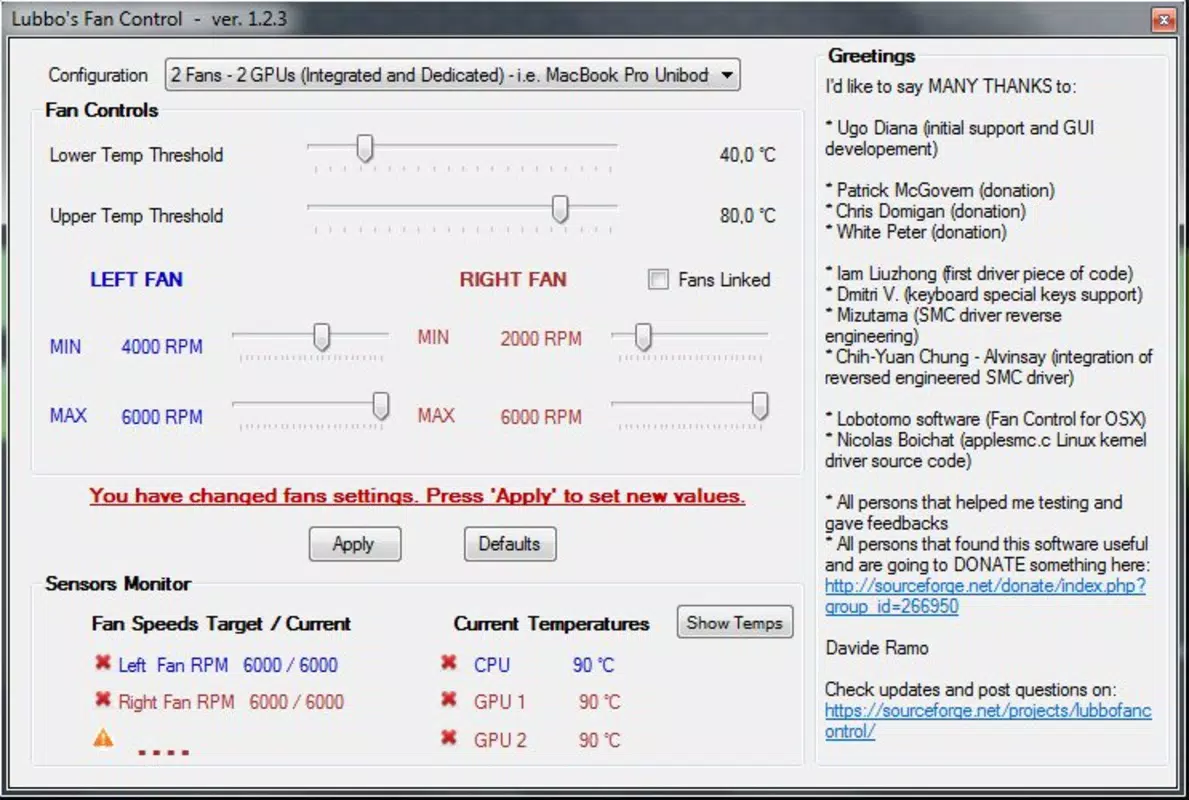Click the GPU 2 label

click(x=500, y=740)
